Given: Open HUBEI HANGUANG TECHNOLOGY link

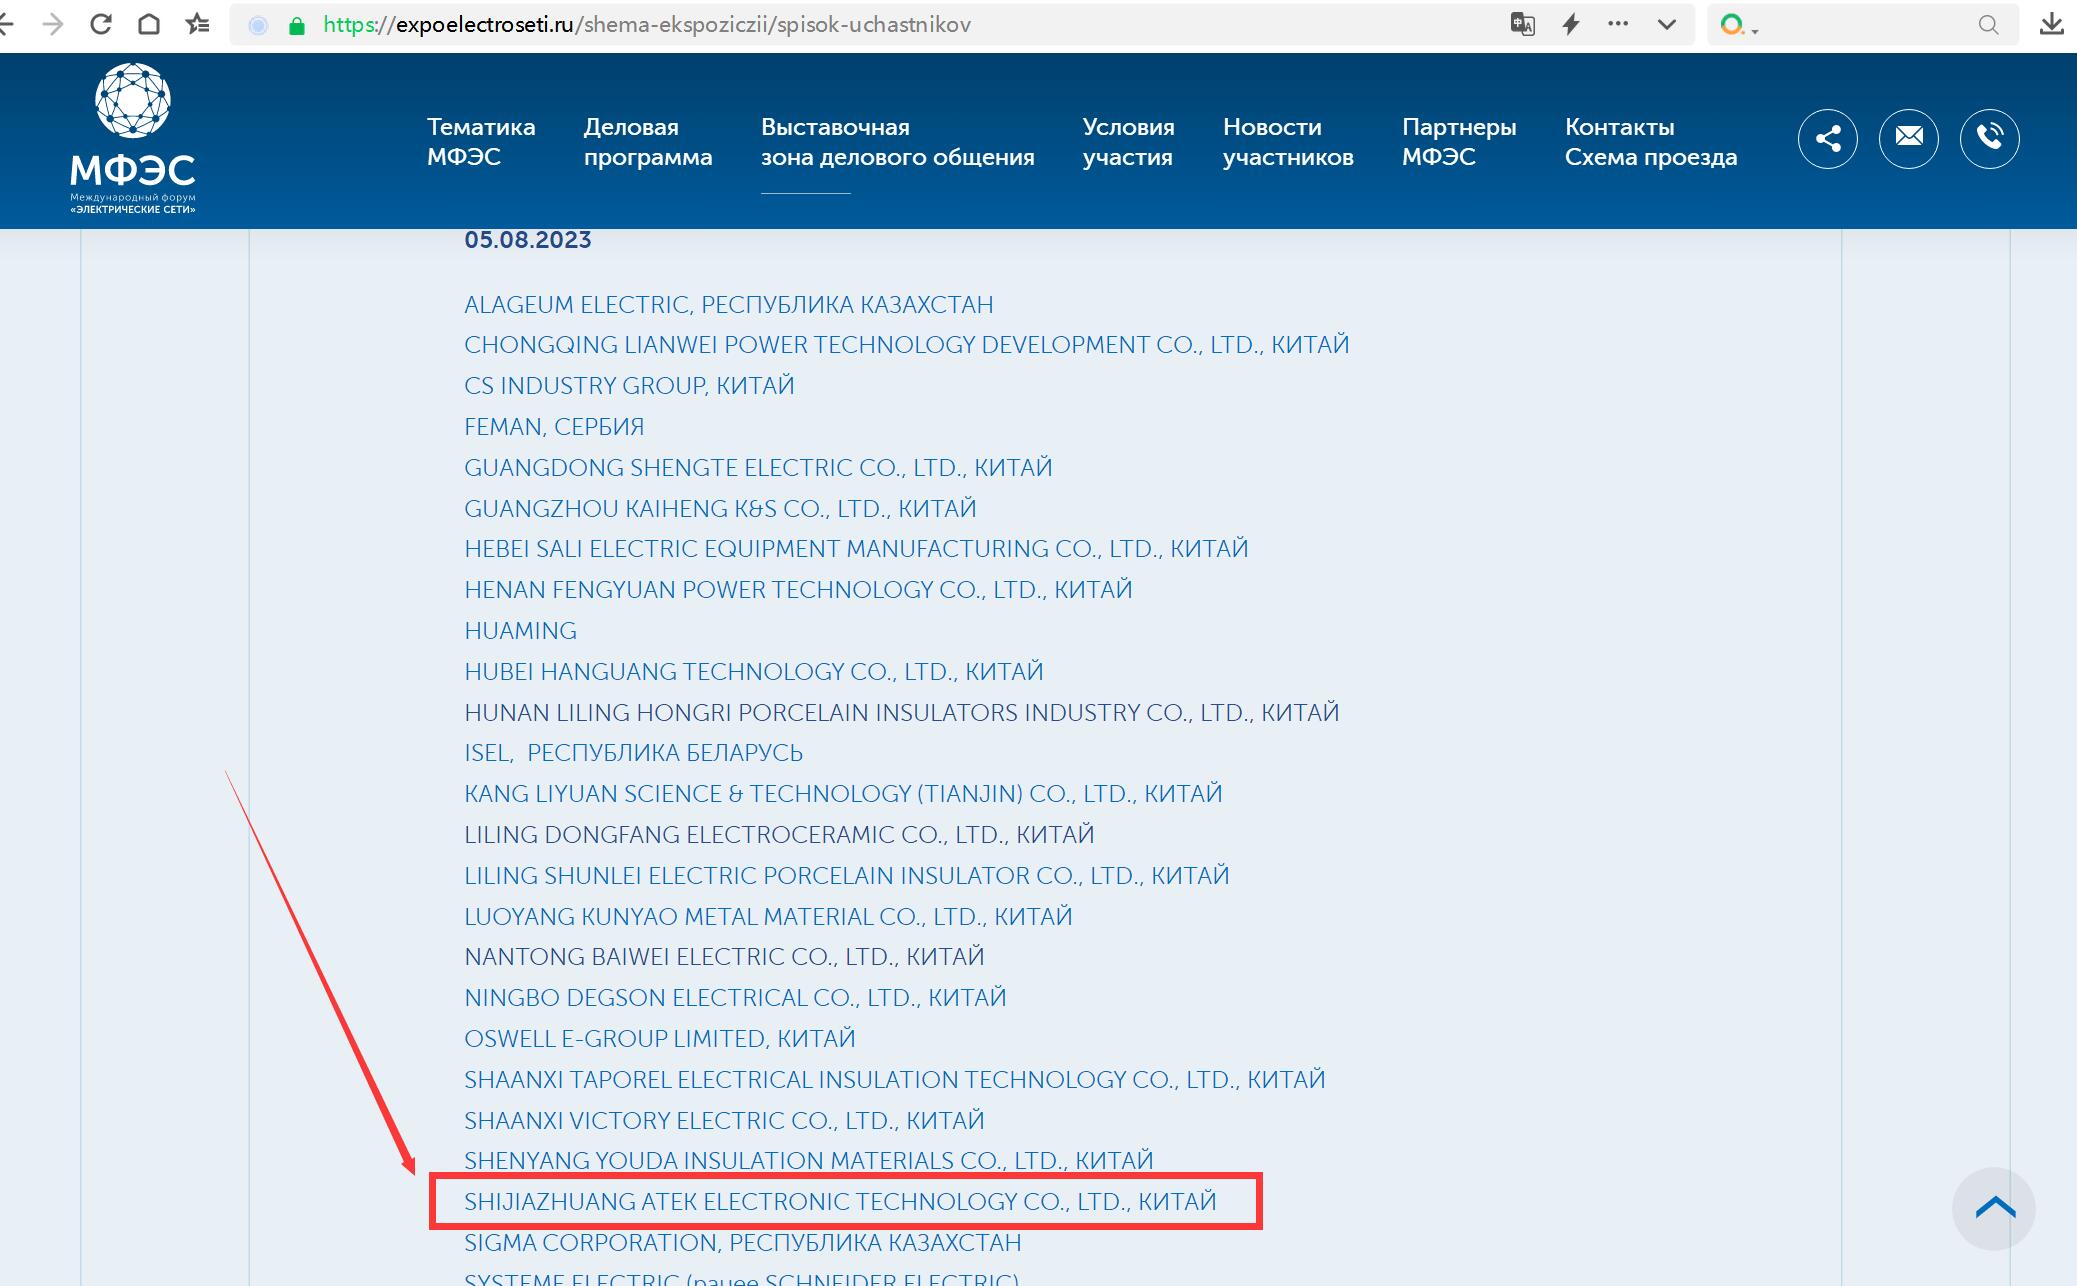Looking at the screenshot, I should (754, 671).
